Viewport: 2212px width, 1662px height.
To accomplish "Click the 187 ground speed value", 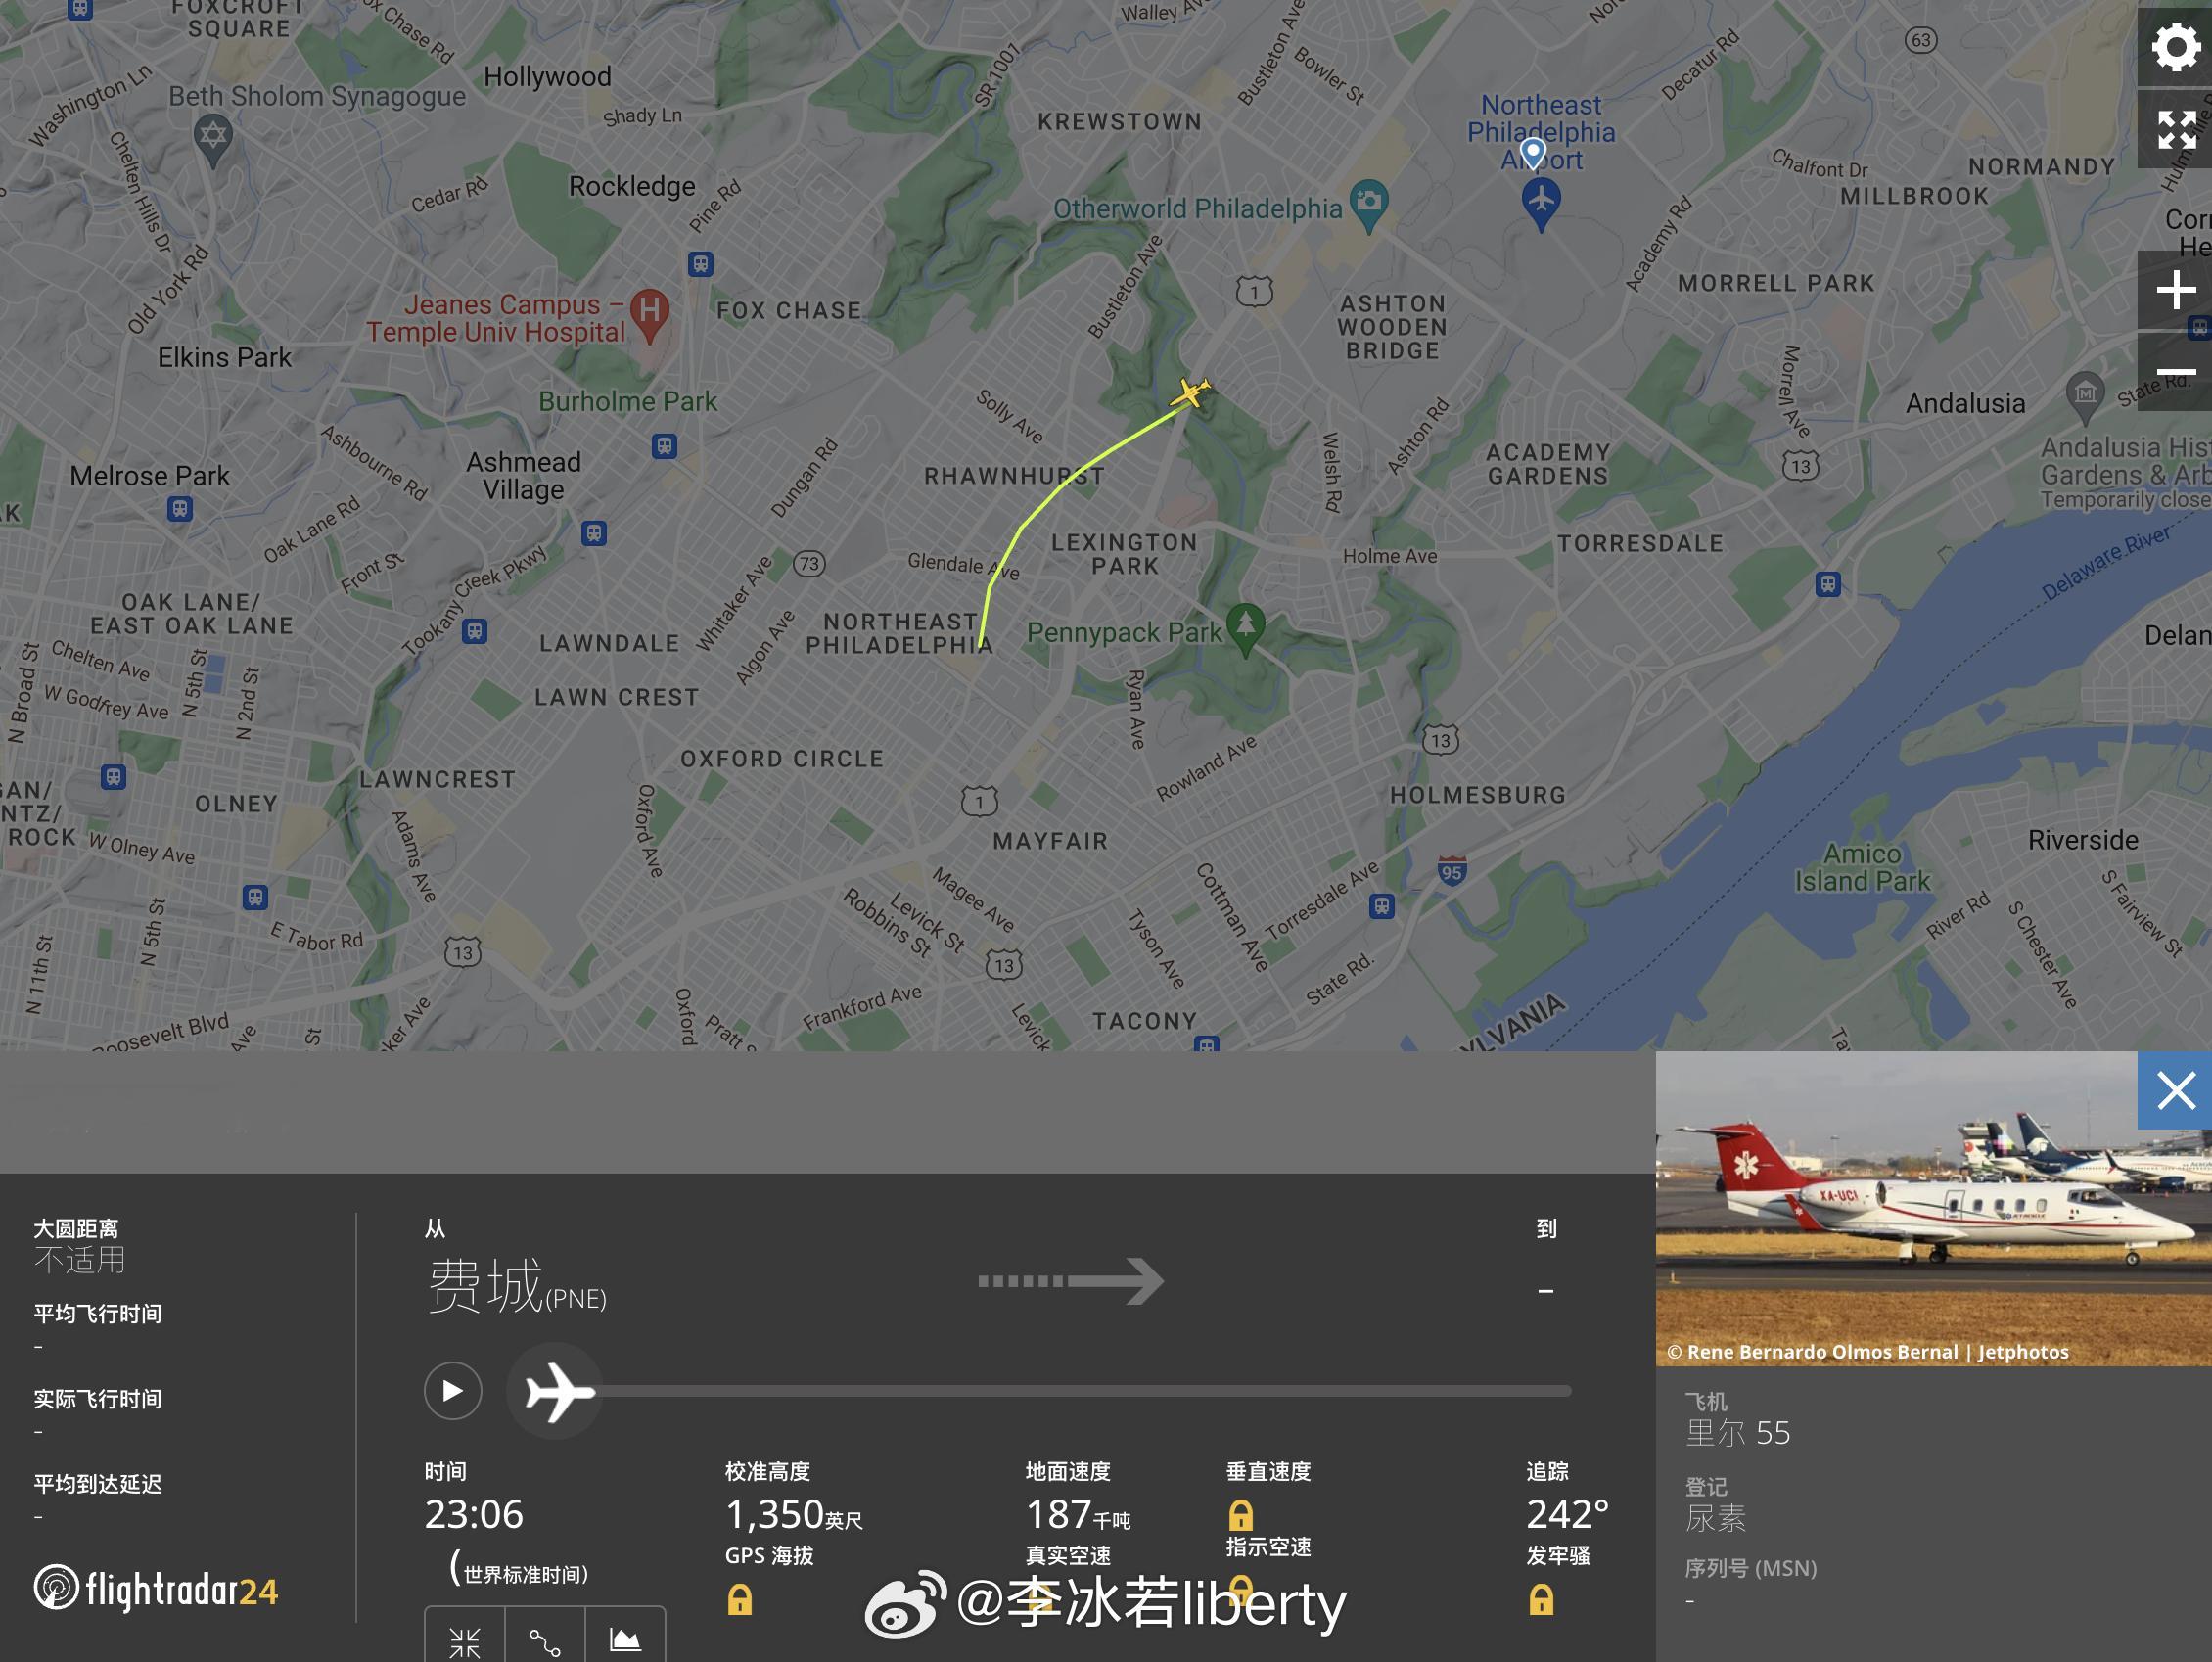I will click(x=1058, y=1514).
